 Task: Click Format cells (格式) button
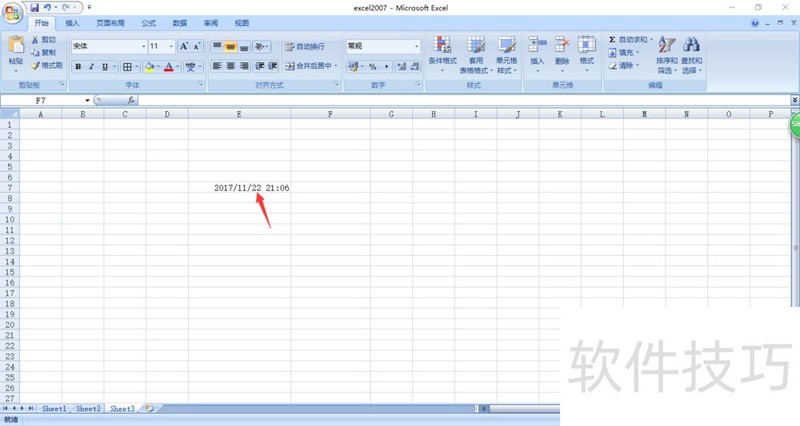tap(587, 55)
